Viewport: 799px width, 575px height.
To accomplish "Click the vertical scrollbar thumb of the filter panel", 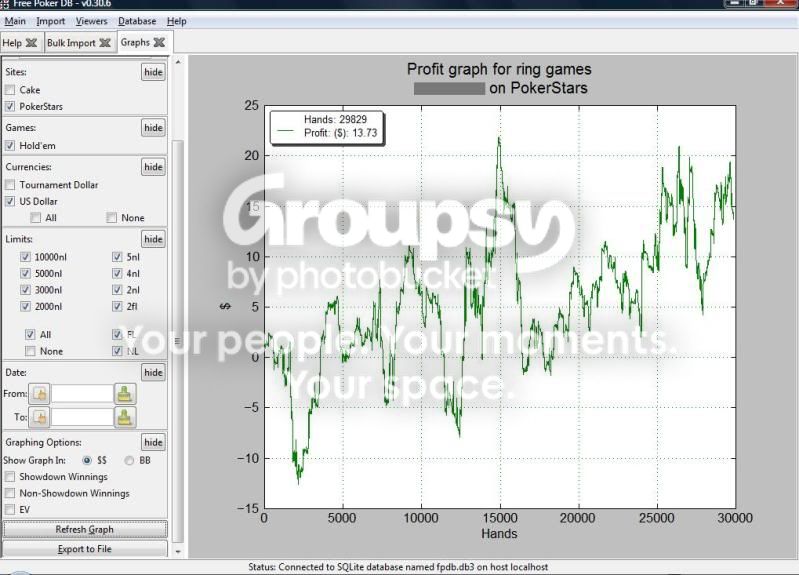I will [178, 341].
